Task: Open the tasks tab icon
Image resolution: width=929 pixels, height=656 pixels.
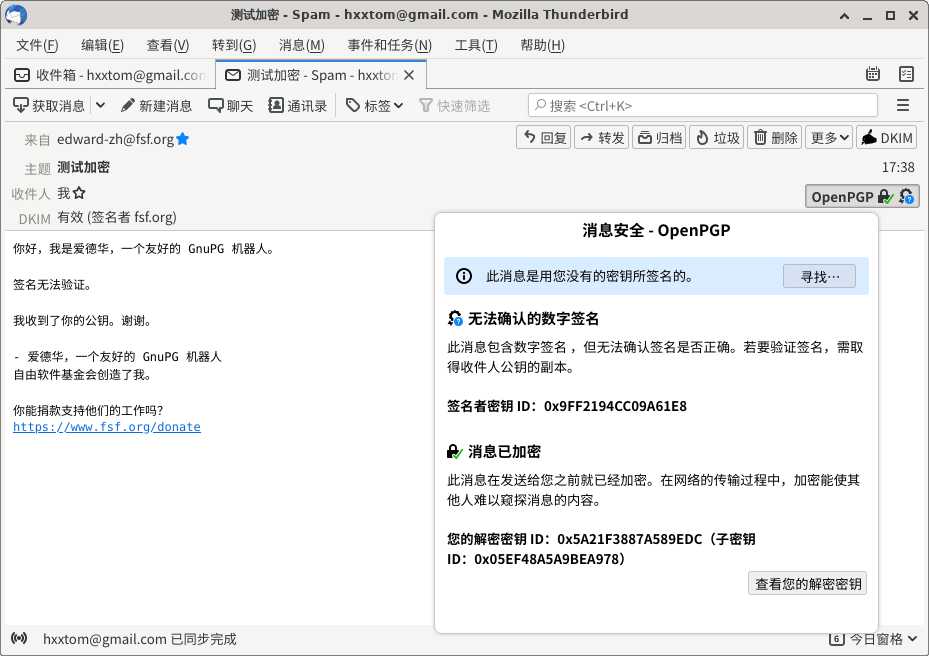Action: 906,74
